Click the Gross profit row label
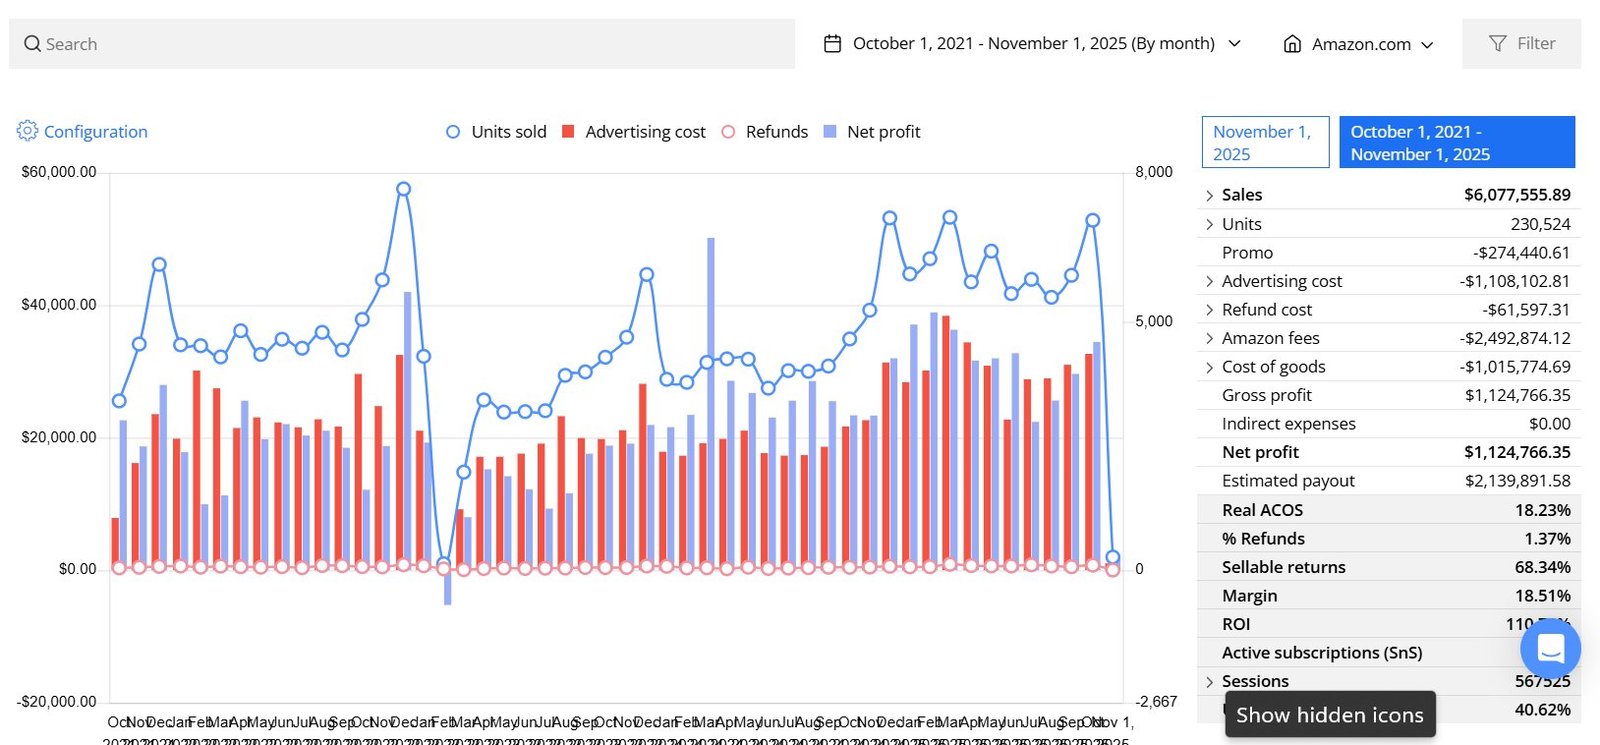The image size is (1600, 745). click(1266, 396)
